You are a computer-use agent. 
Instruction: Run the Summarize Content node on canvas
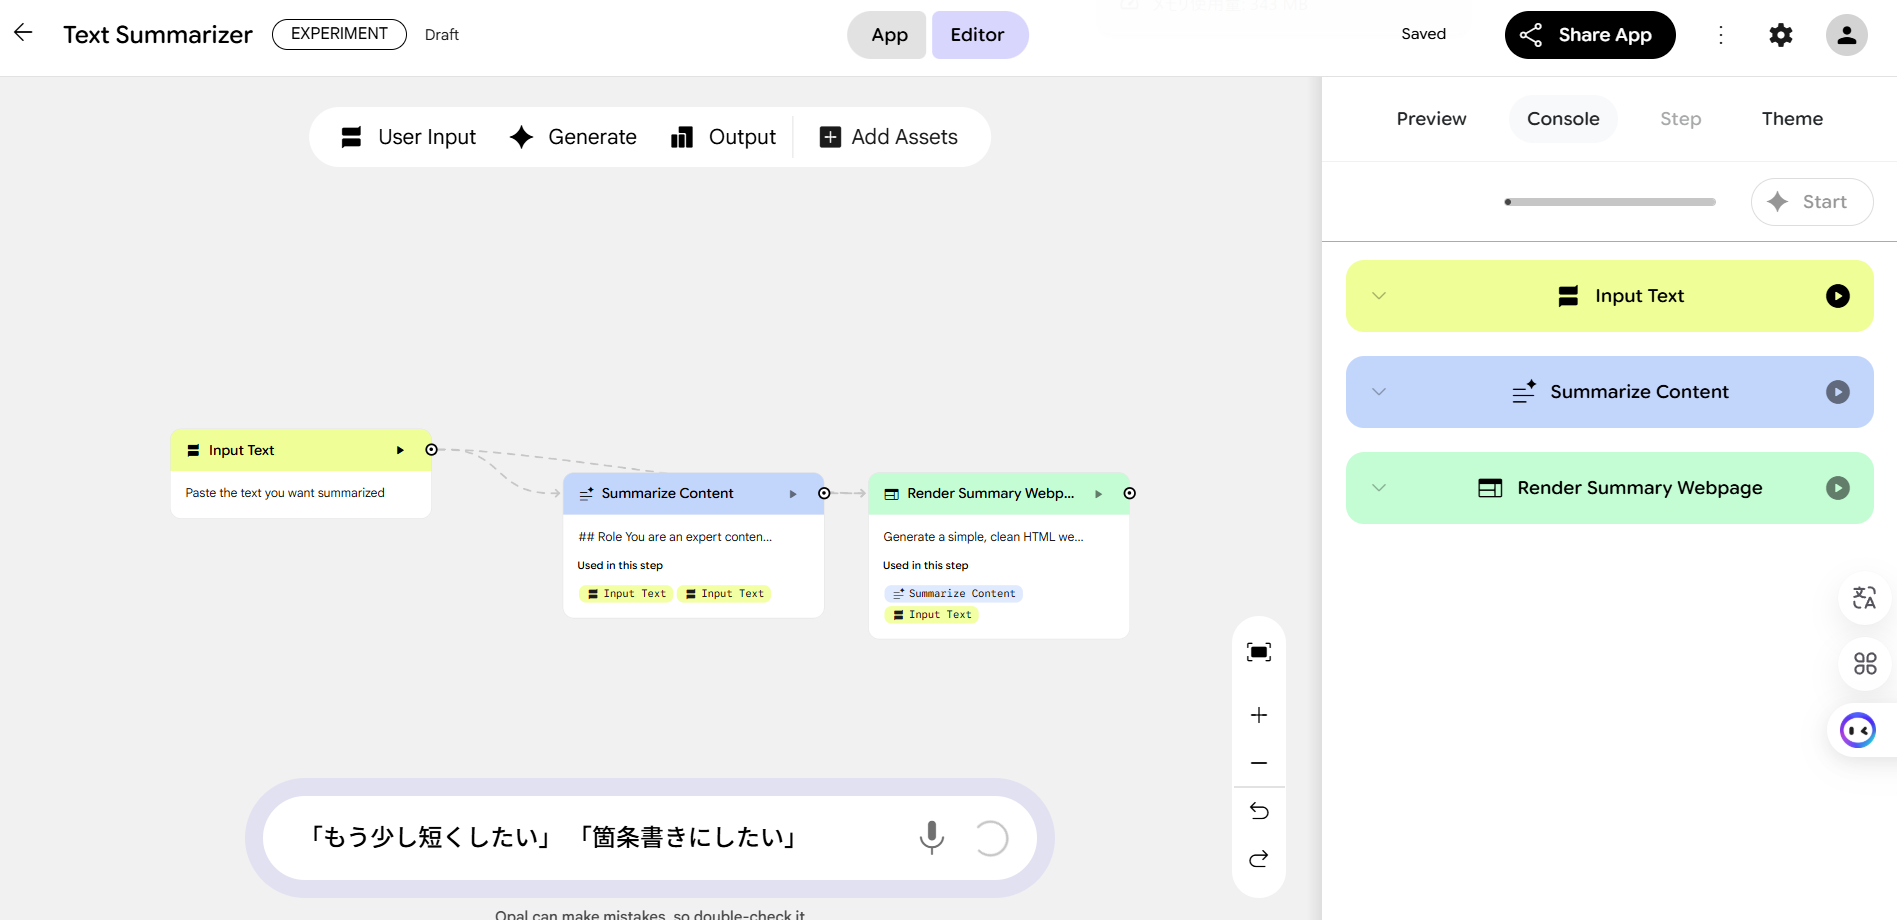coord(793,494)
